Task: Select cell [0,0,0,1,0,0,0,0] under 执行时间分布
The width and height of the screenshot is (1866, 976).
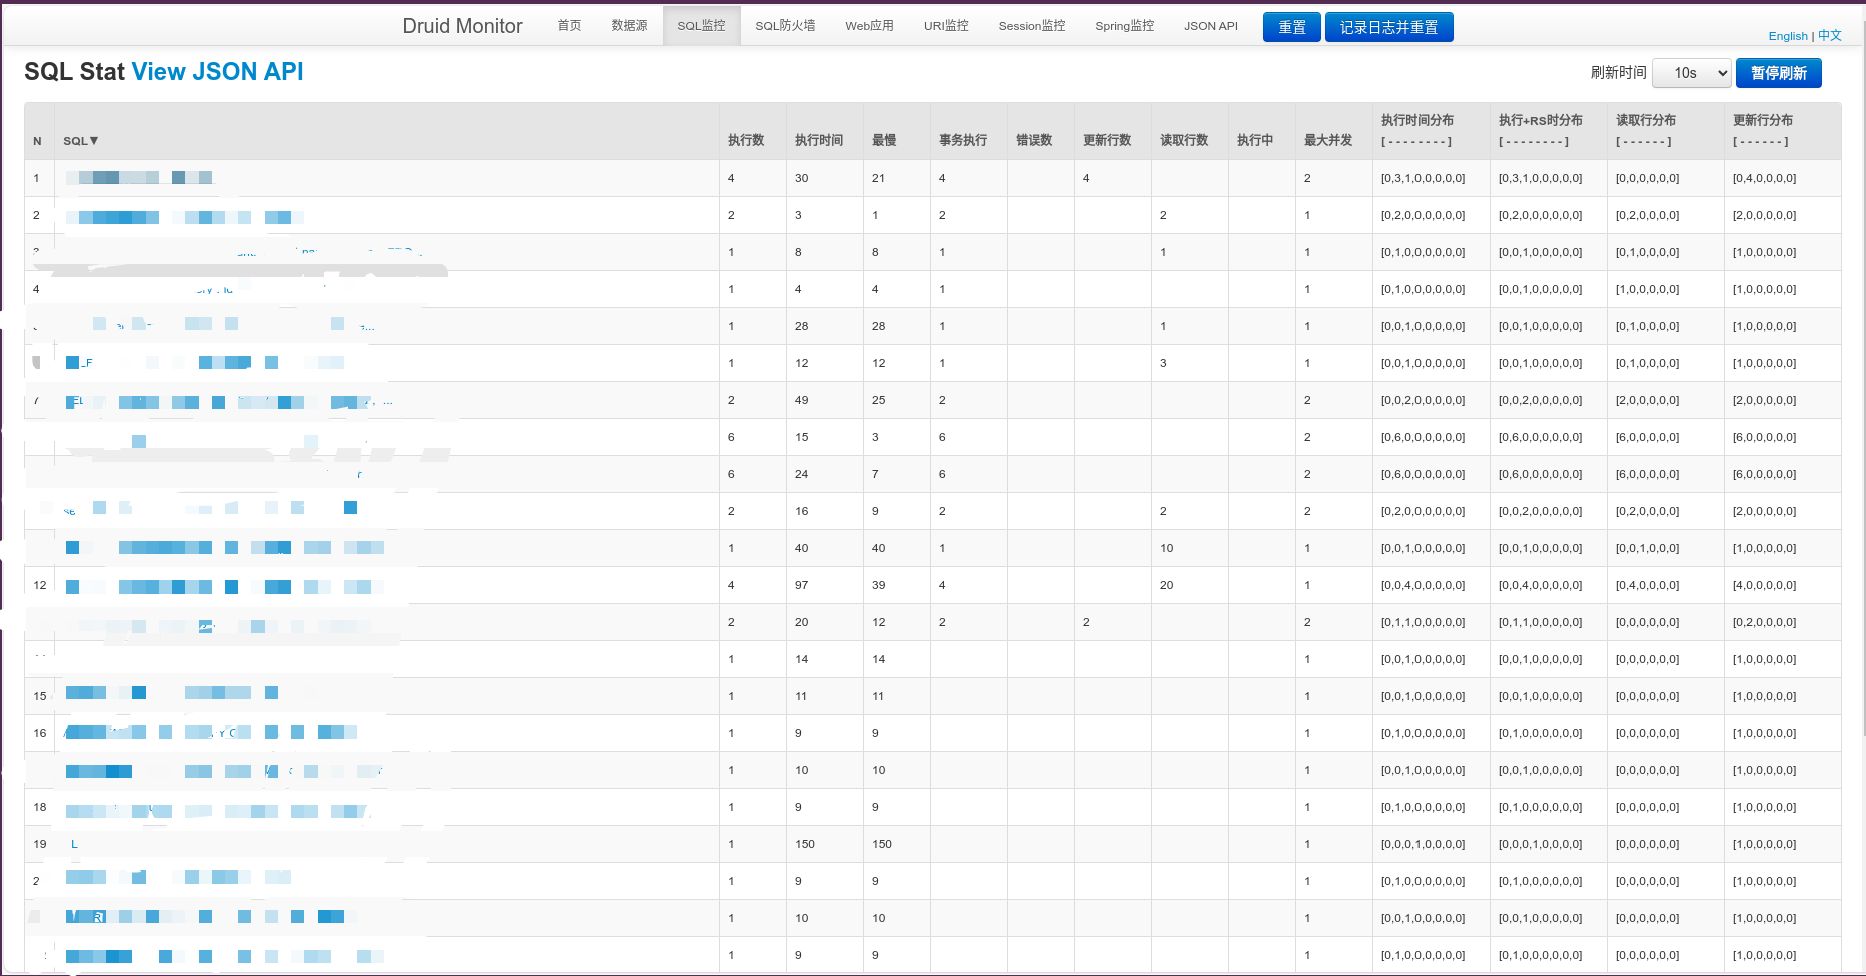Action: pos(1423,844)
